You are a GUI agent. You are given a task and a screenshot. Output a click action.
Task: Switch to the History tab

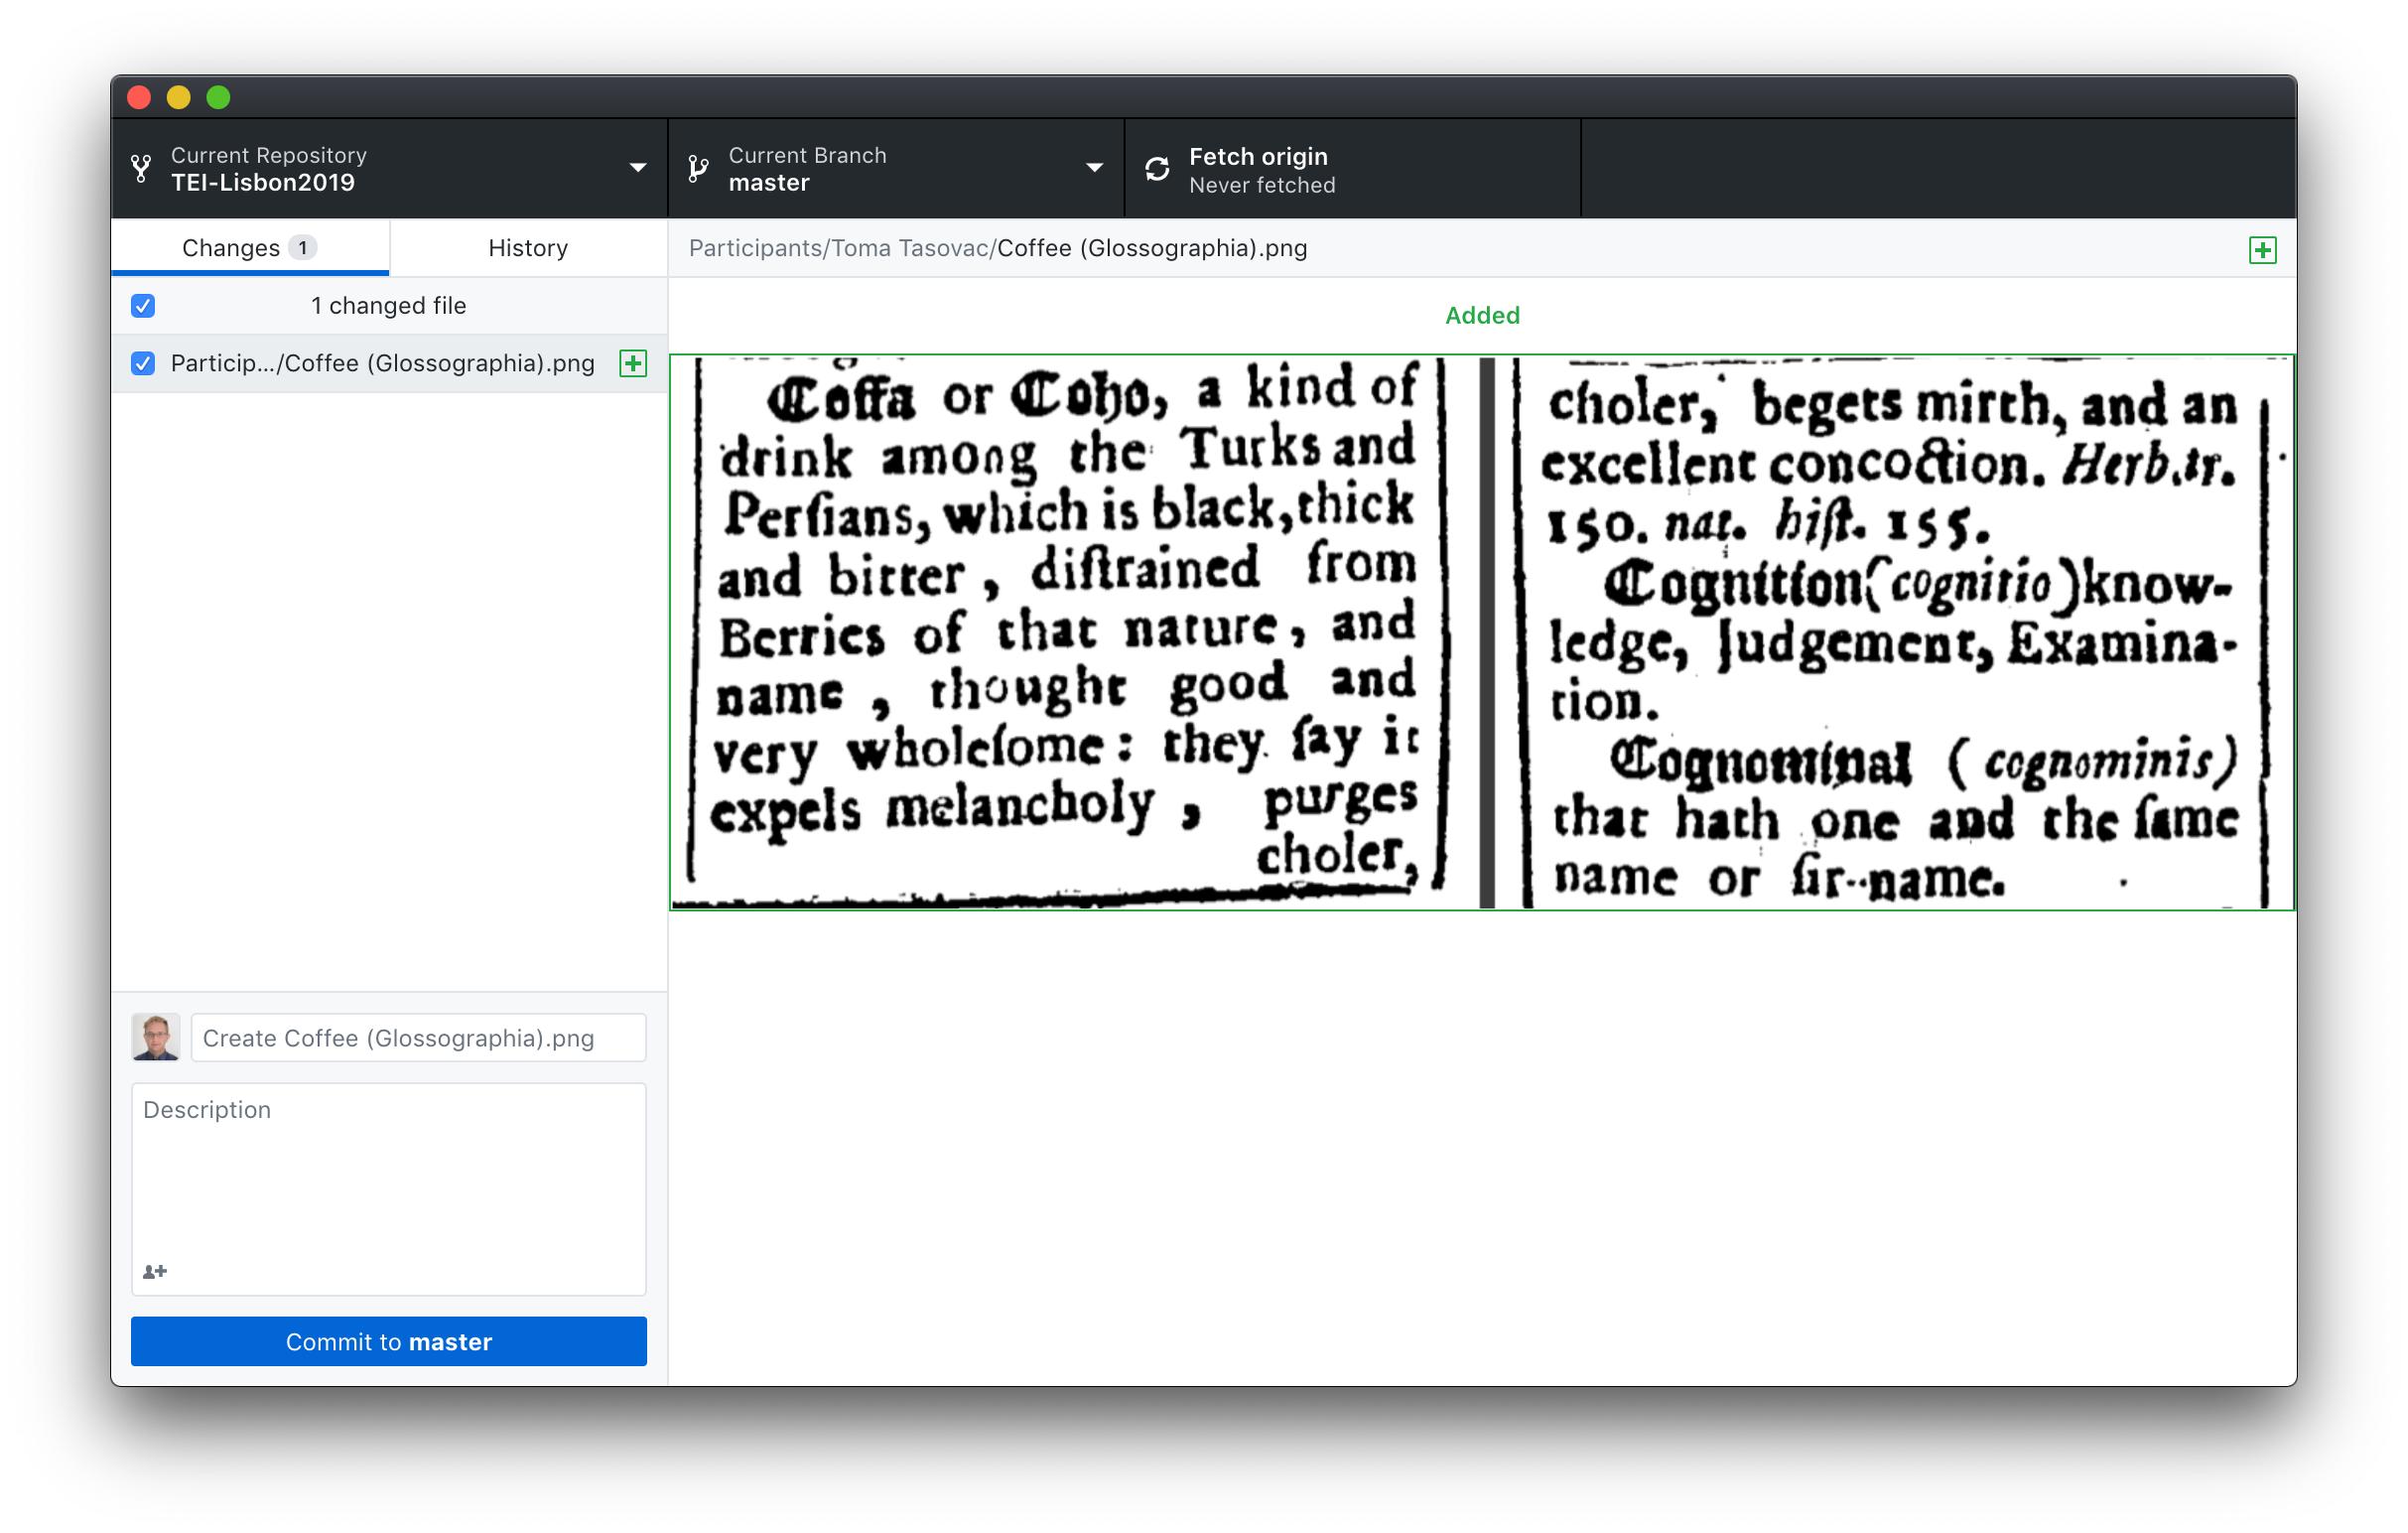526,246
